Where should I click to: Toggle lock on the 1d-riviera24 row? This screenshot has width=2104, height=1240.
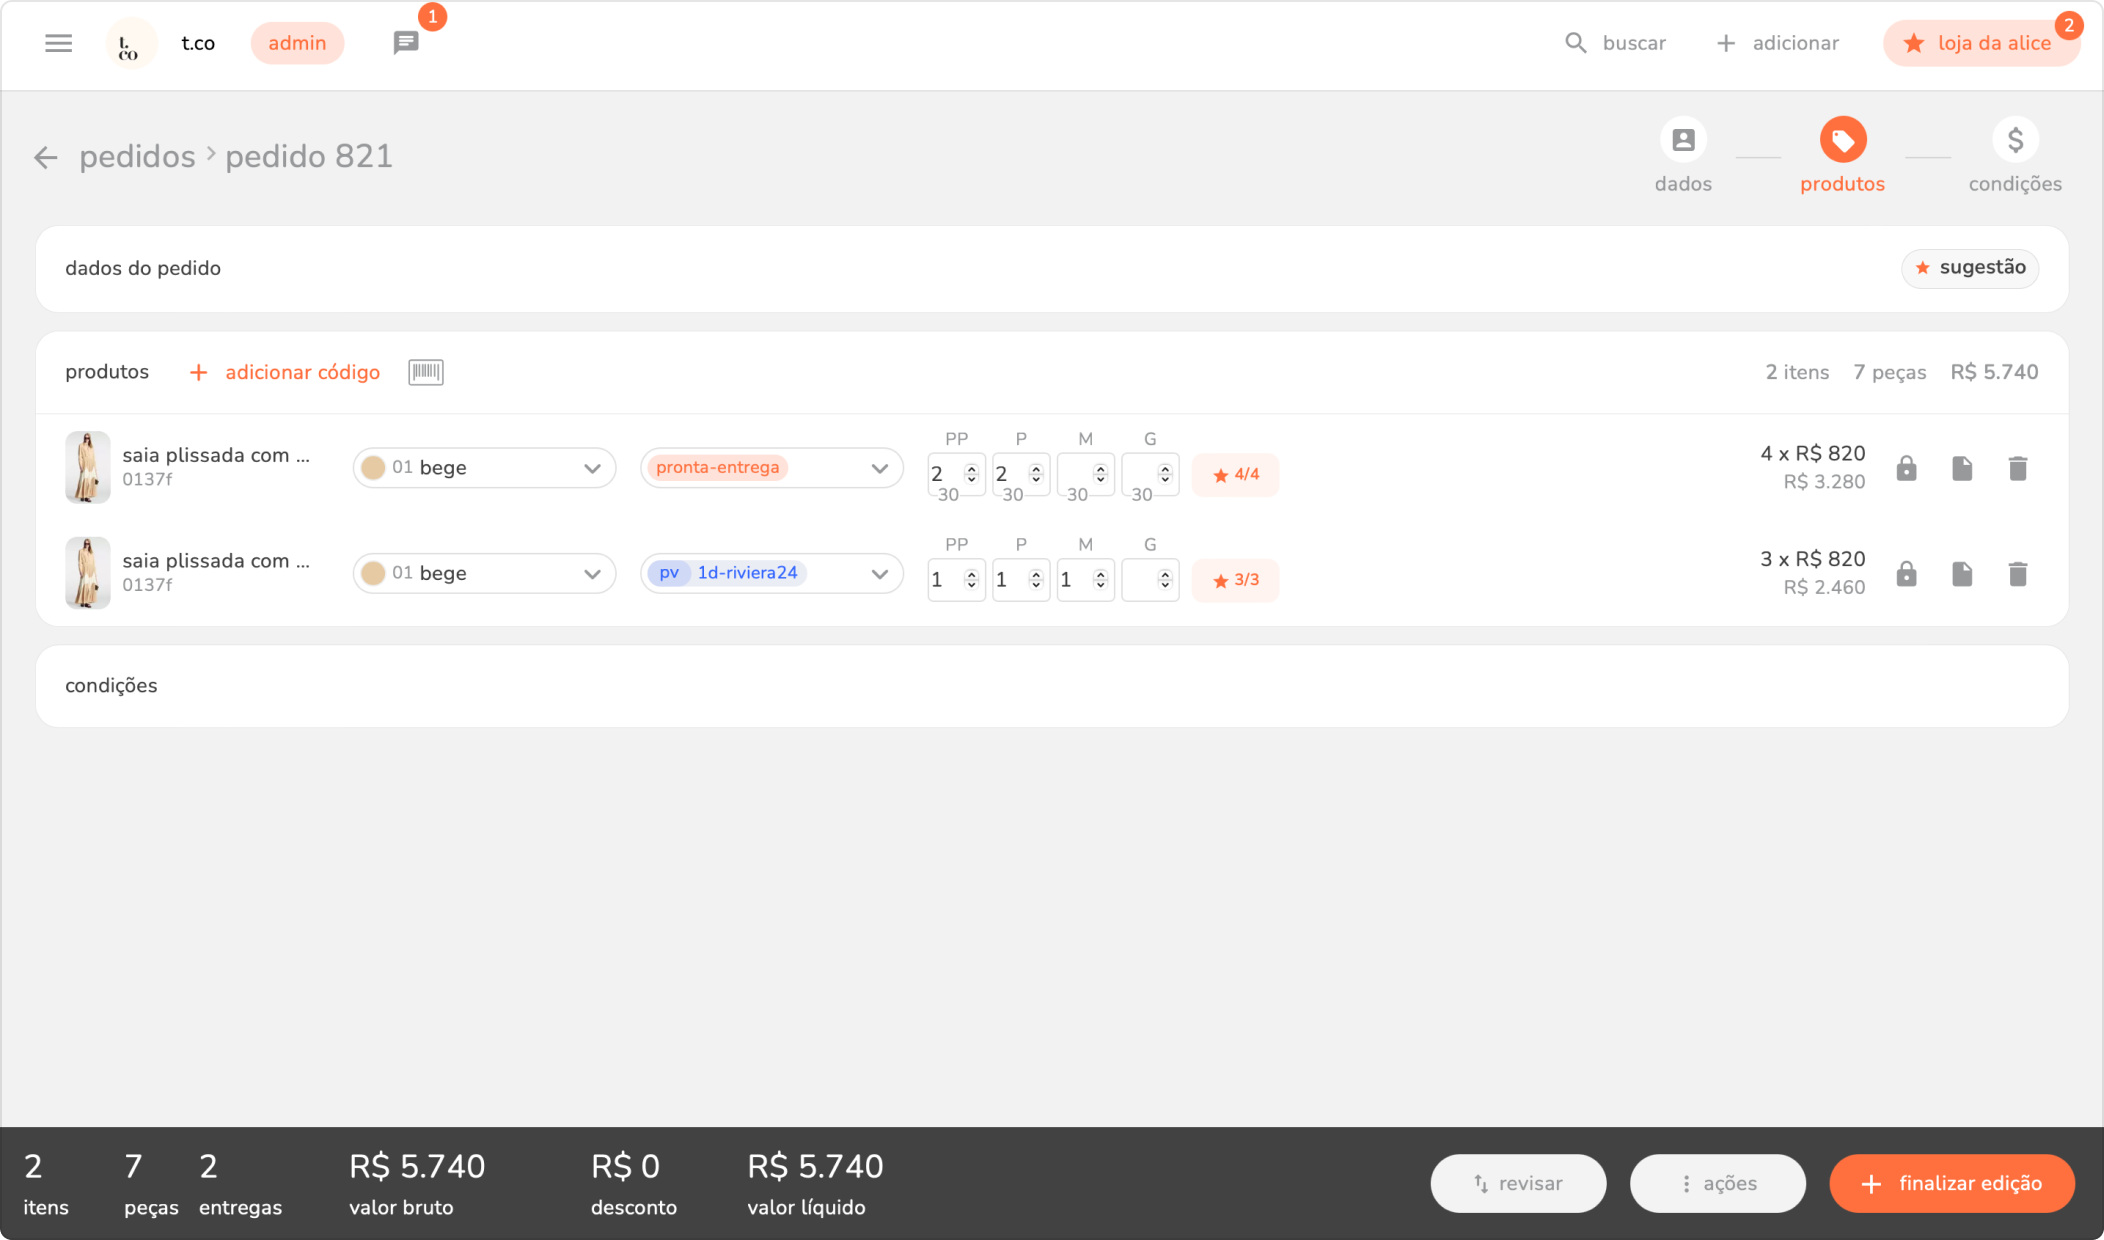click(1906, 574)
